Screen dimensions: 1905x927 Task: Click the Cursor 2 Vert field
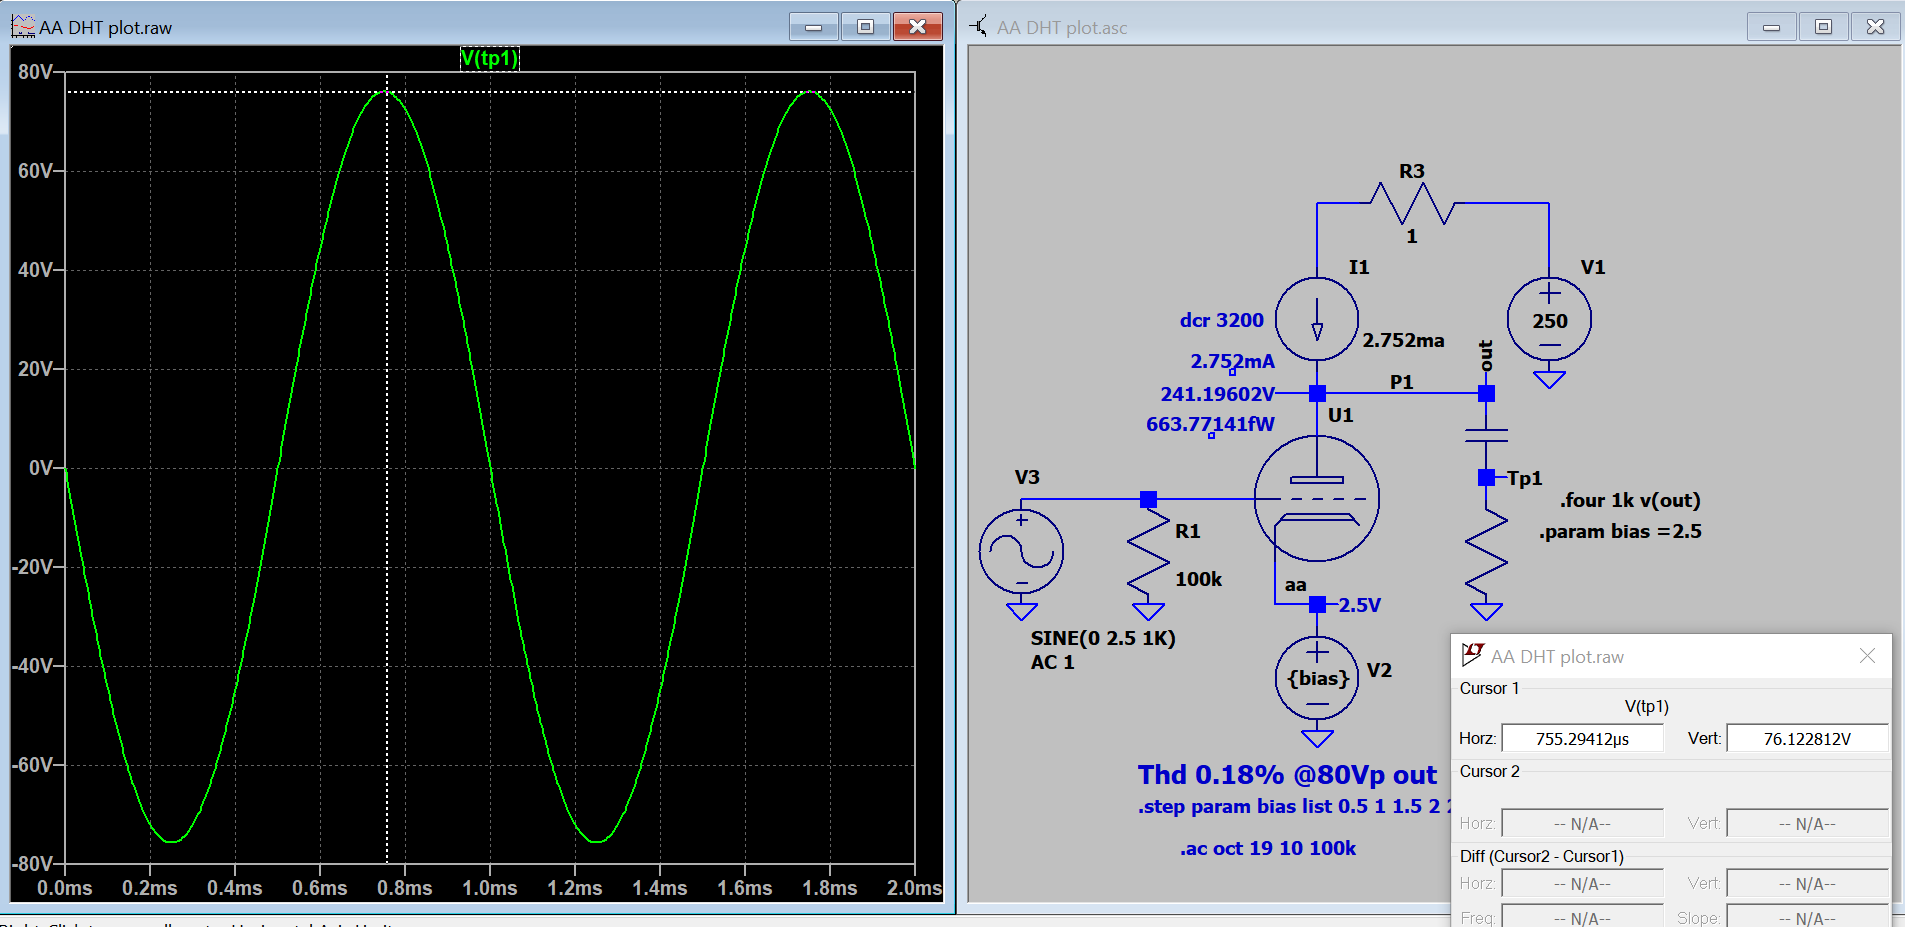click(1807, 823)
